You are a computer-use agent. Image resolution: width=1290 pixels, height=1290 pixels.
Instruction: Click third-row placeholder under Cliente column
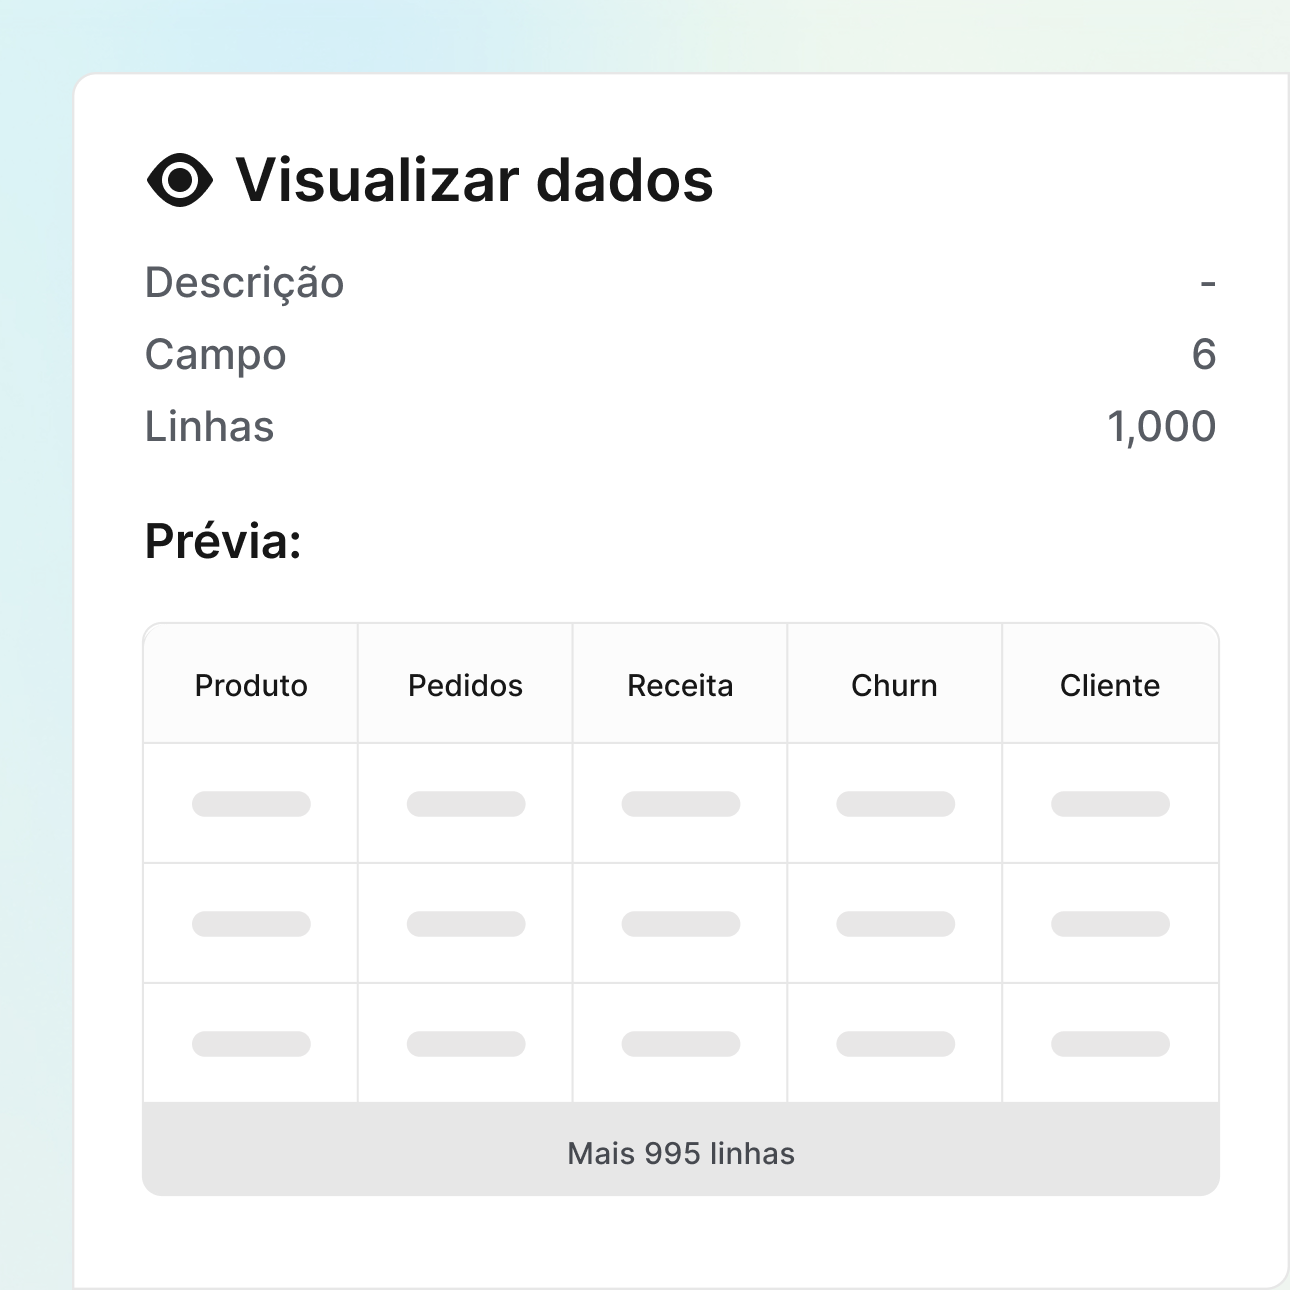click(x=1110, y=1044)
